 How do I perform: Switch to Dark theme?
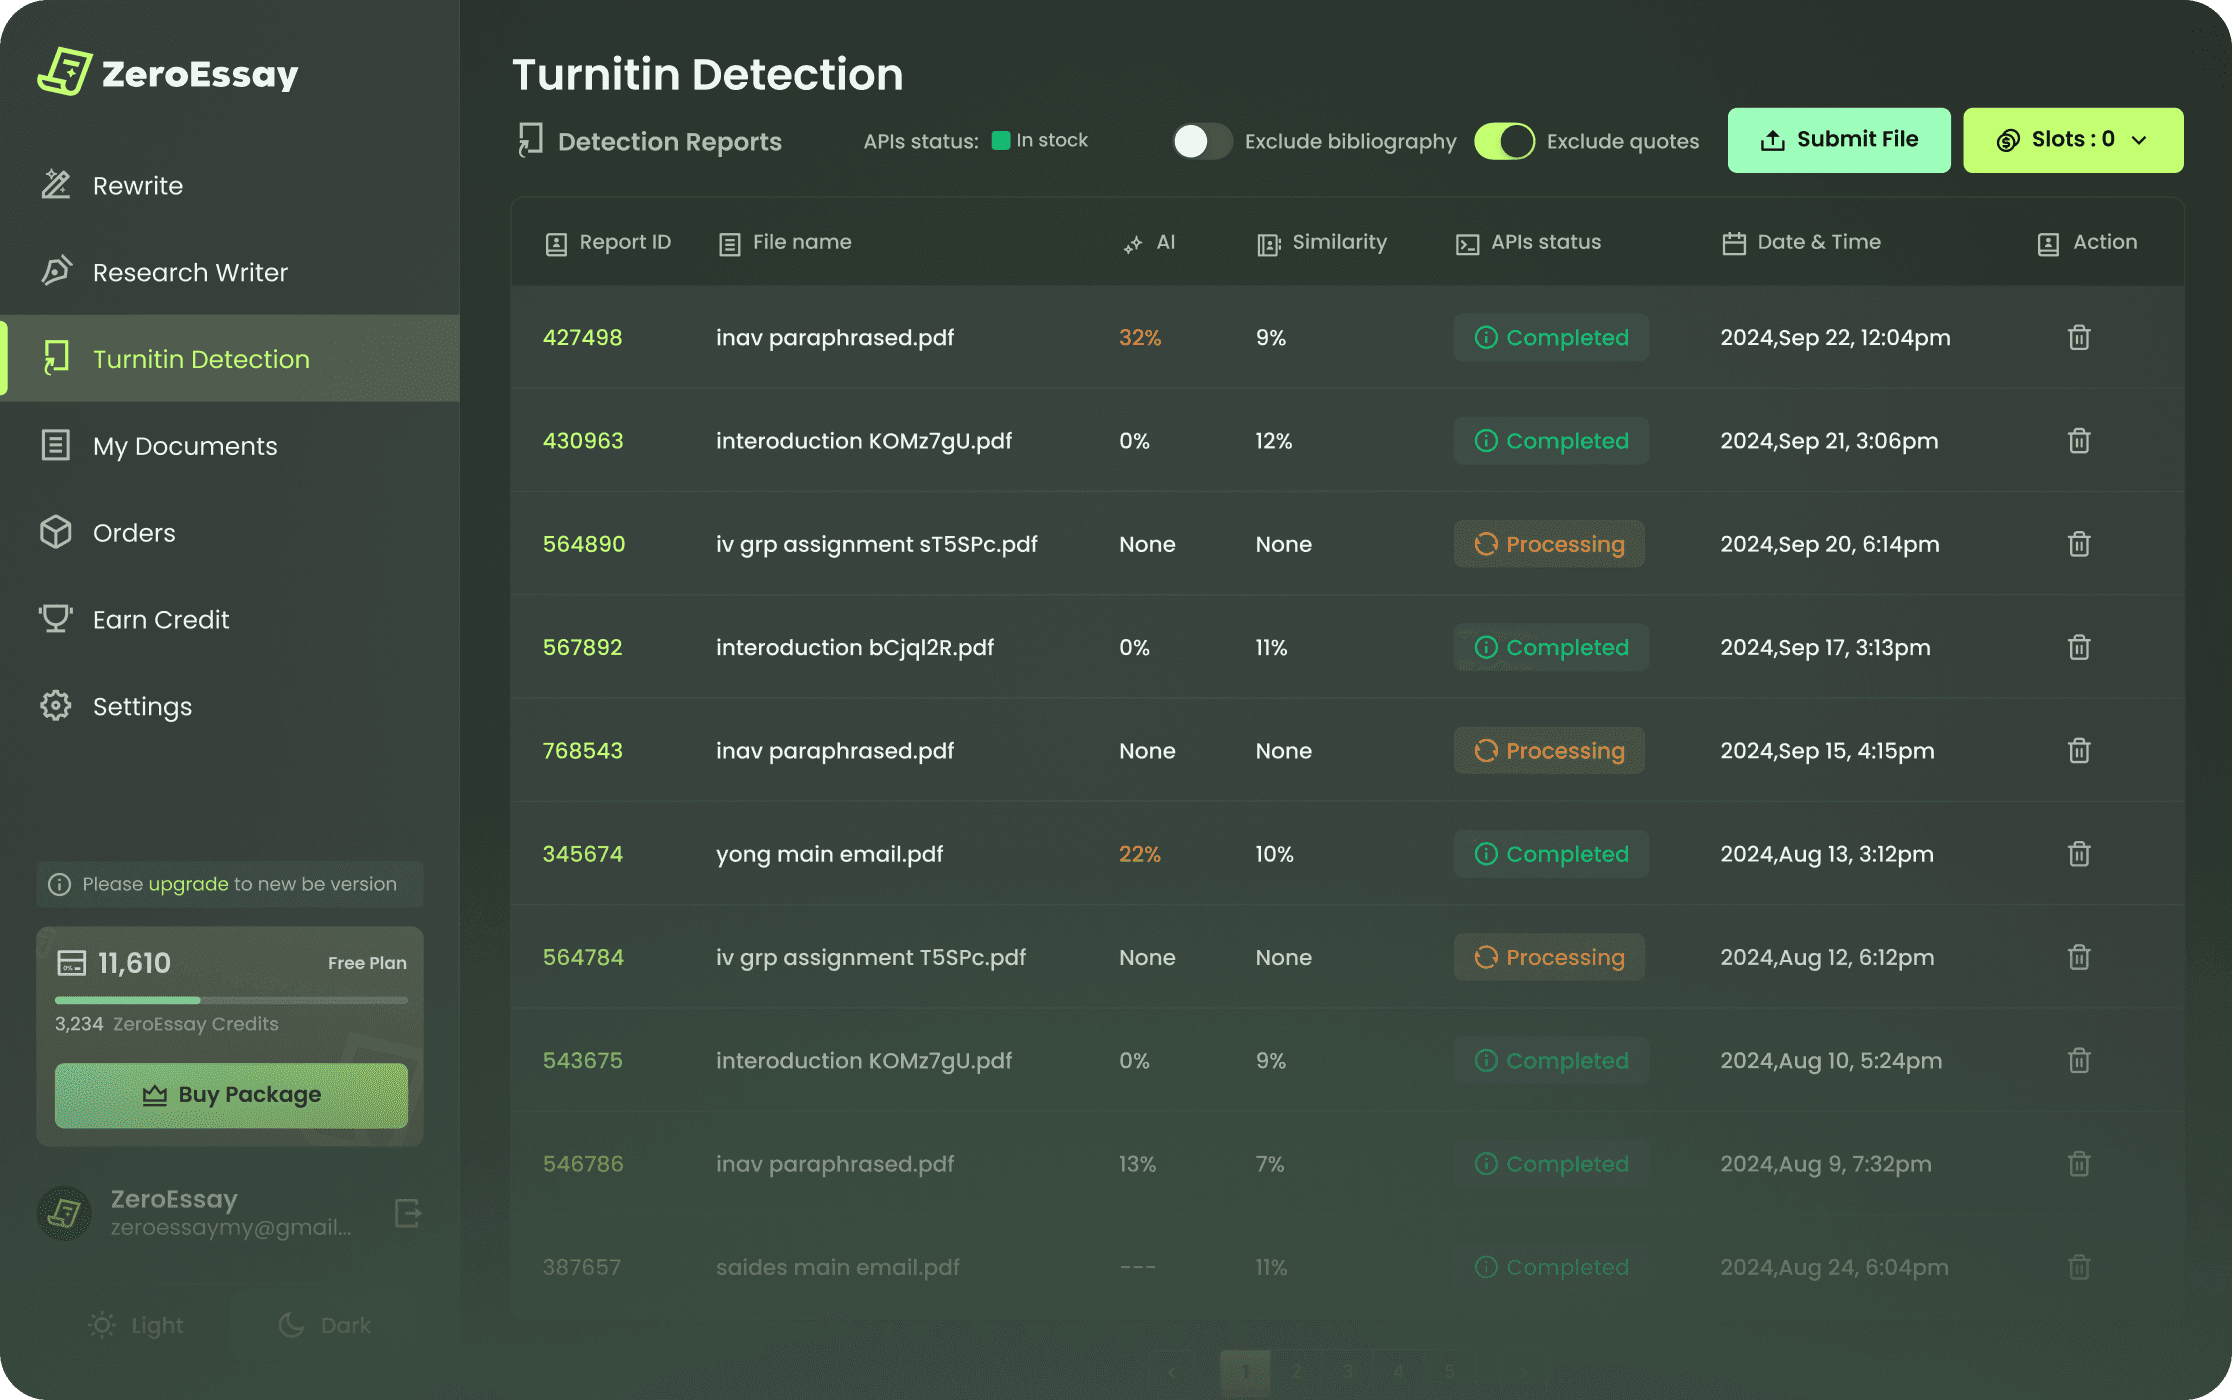(x=325, y=1325)
